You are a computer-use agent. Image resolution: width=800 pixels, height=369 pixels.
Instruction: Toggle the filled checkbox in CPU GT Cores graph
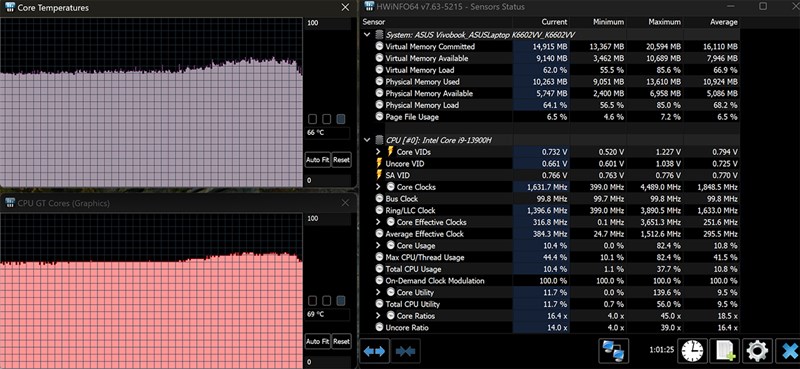point(341,301)
